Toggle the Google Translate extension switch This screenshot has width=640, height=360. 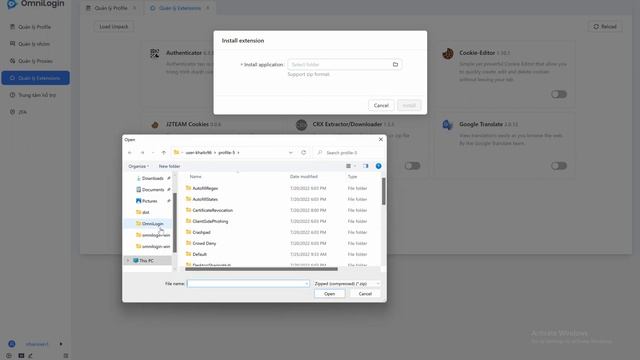[x=559, y=166]
